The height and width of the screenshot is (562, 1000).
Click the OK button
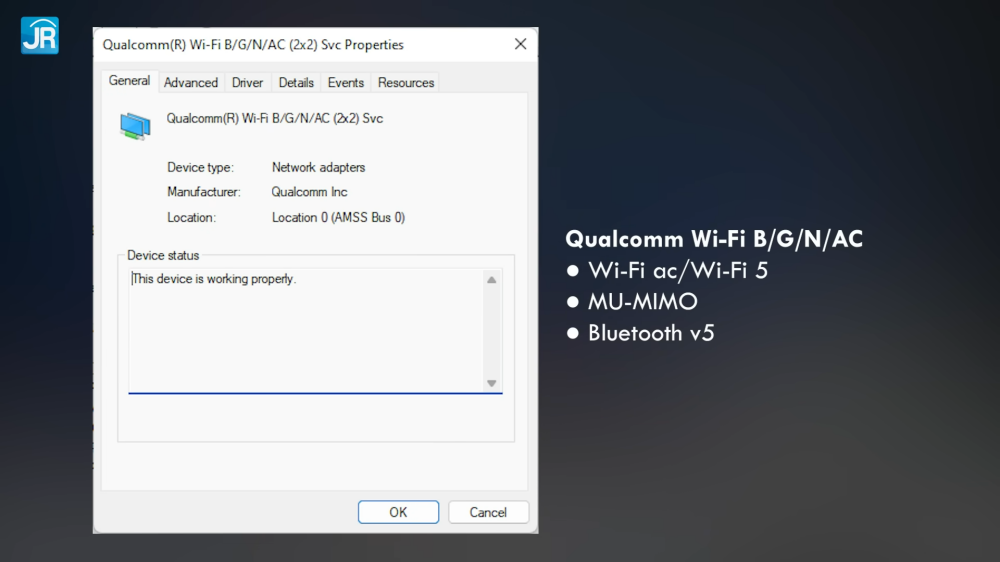pyautogui.click(x=399, y=512)
